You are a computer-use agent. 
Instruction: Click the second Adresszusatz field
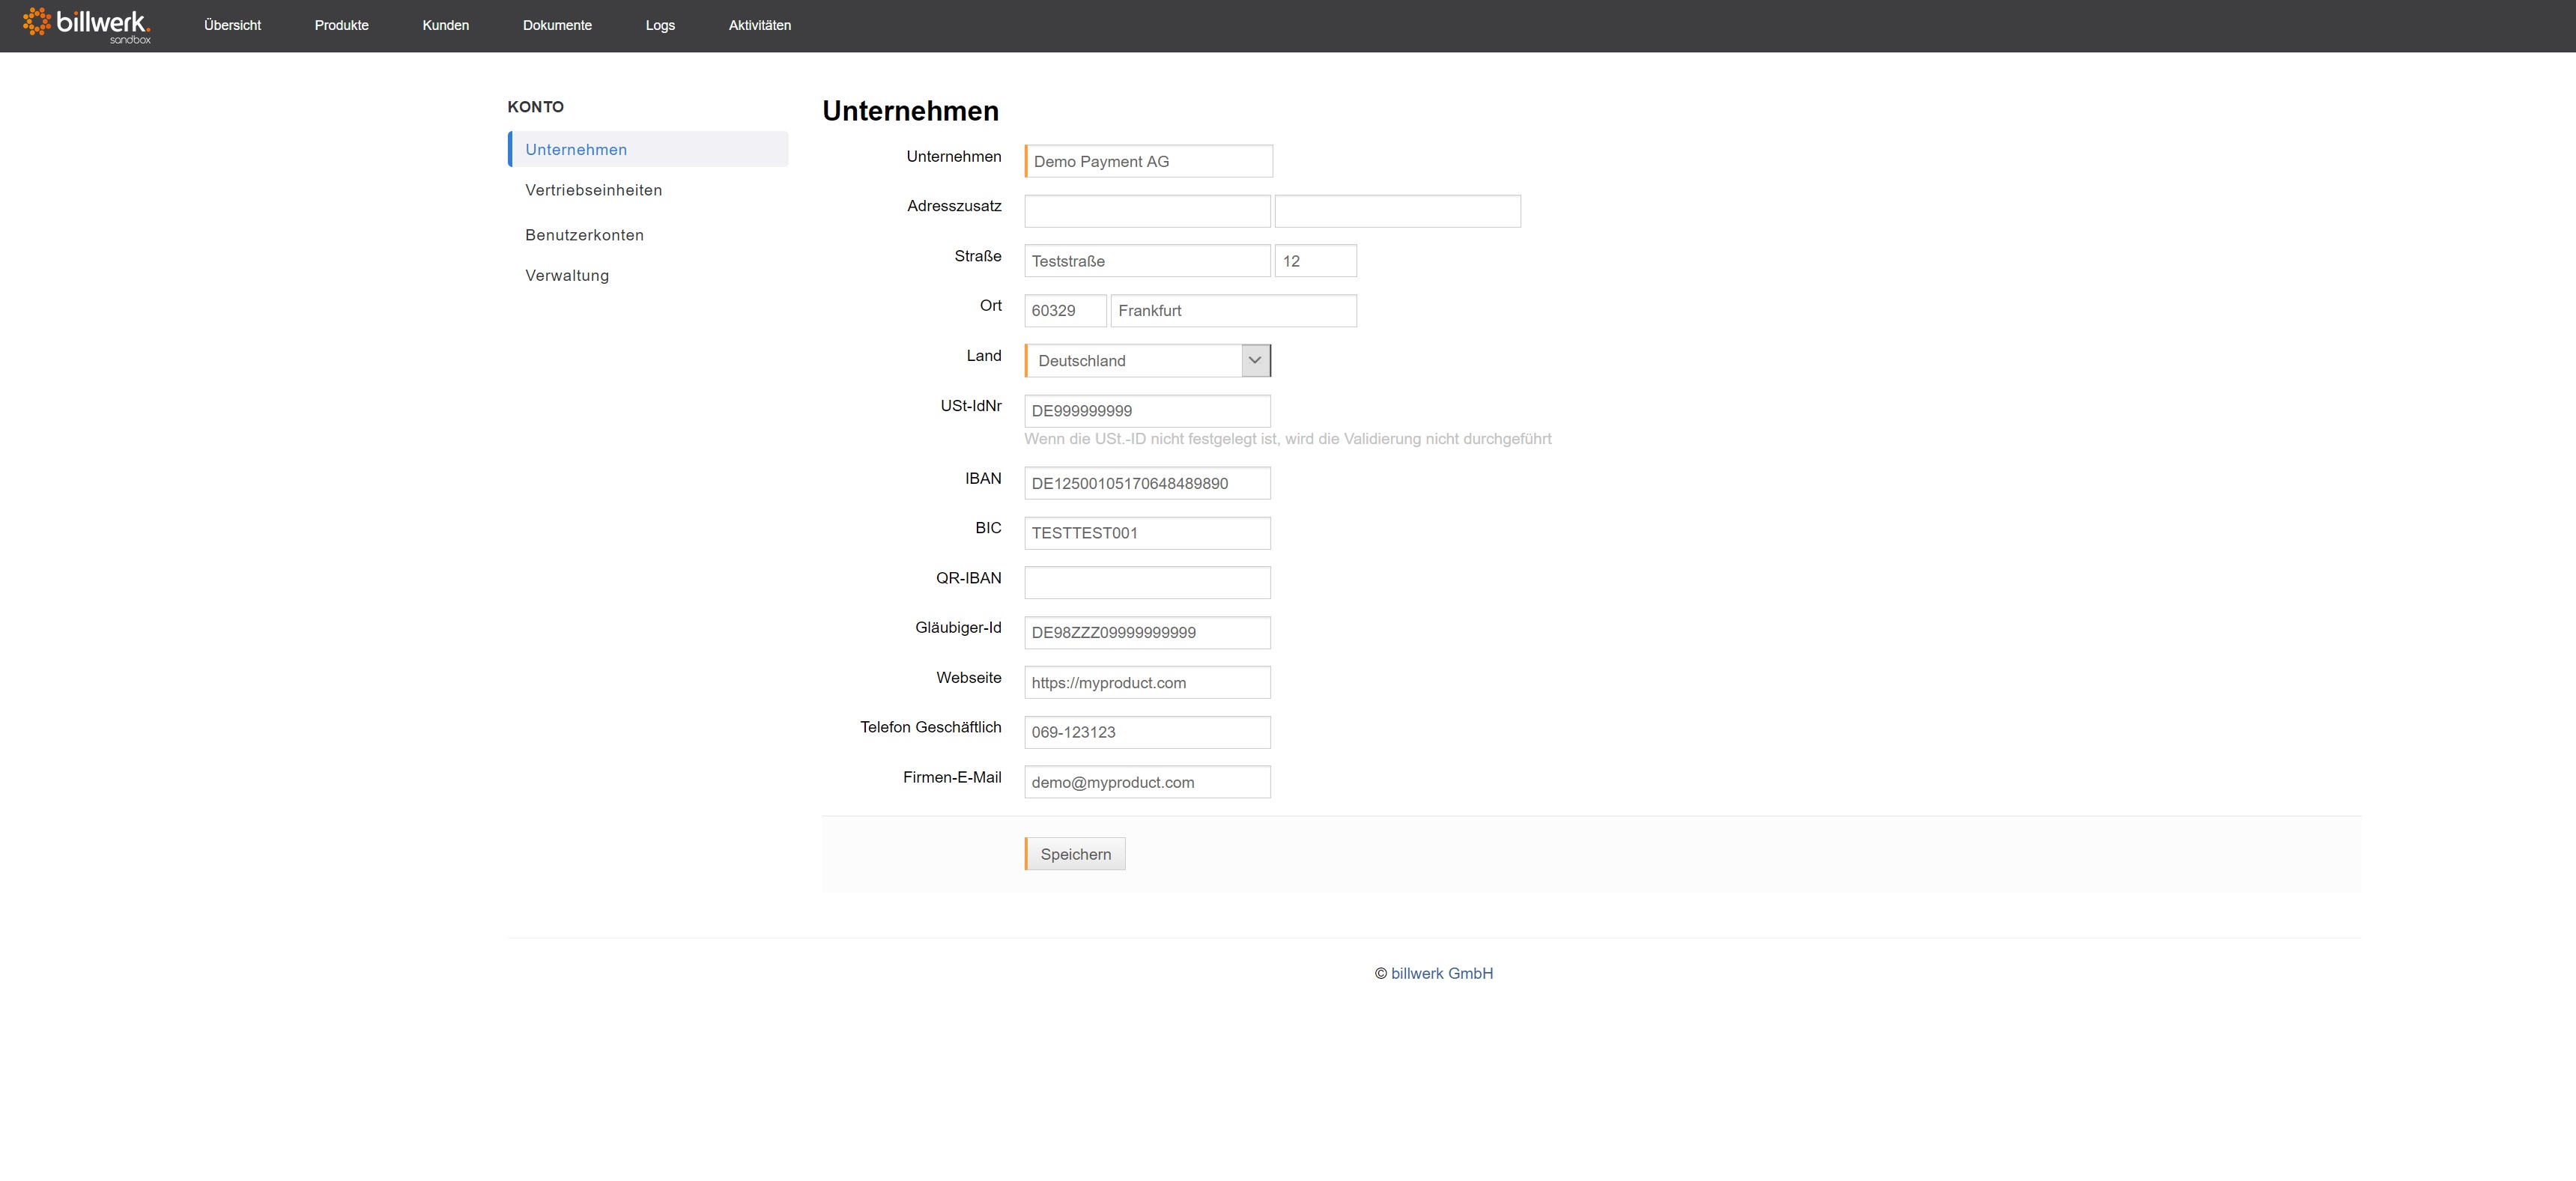1397,211
